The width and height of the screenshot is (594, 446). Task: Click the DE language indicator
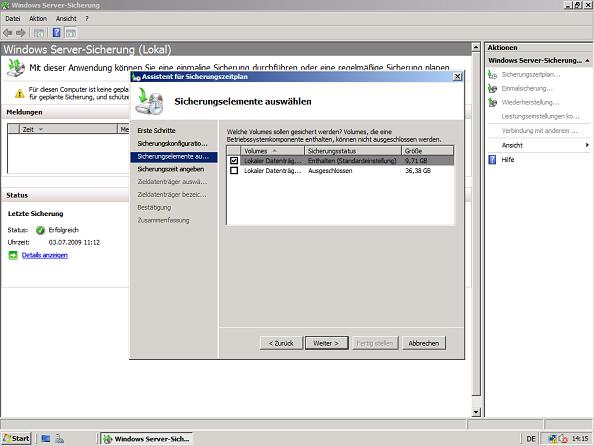(x=531, y=439)
